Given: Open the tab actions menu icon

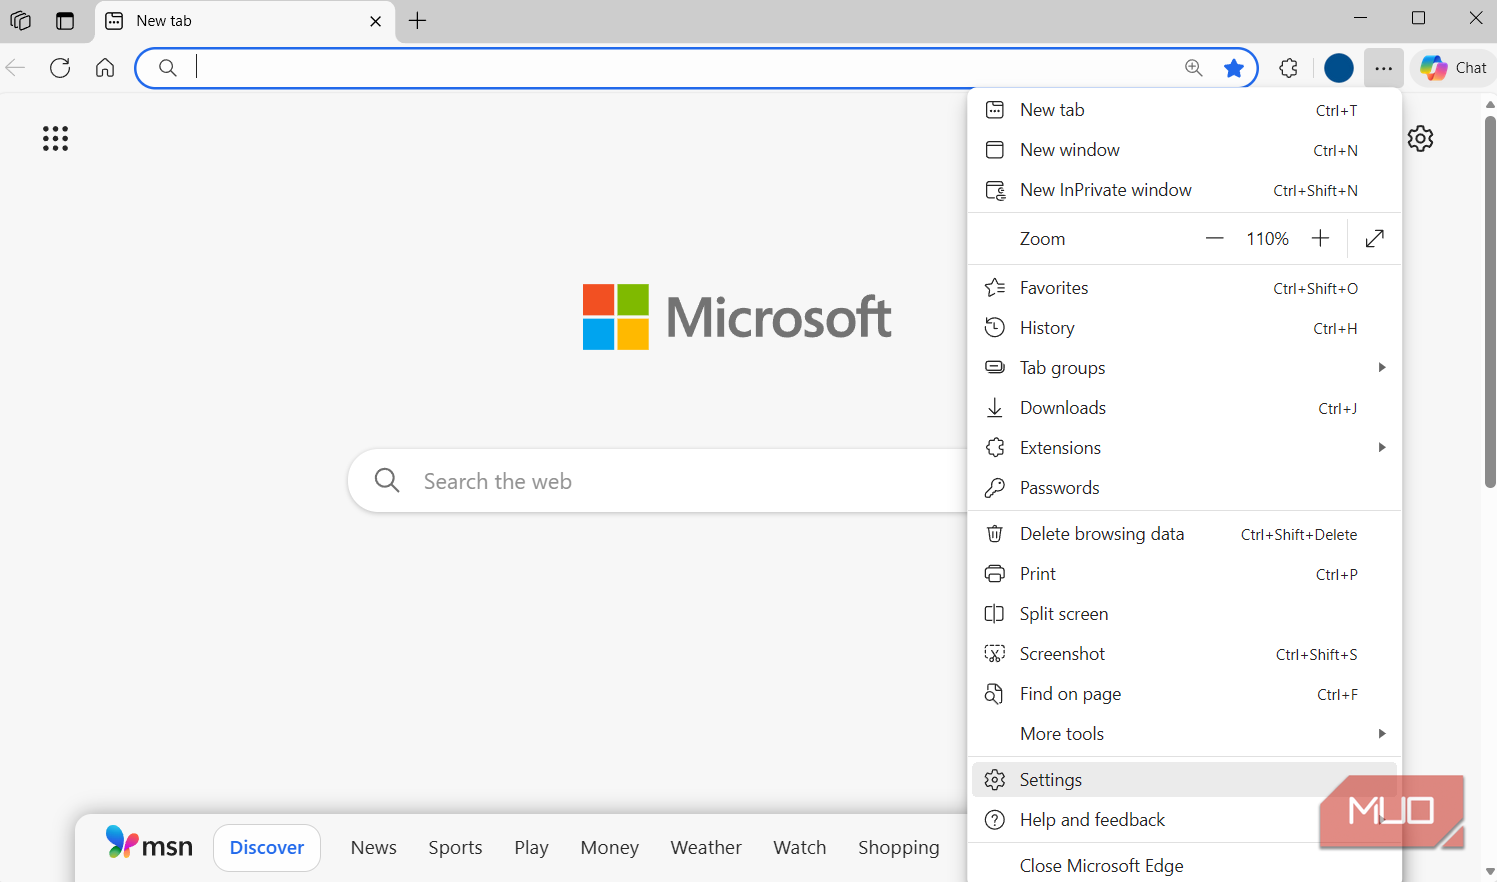Looking at the screenshot, I should click(x=65, y=20).
